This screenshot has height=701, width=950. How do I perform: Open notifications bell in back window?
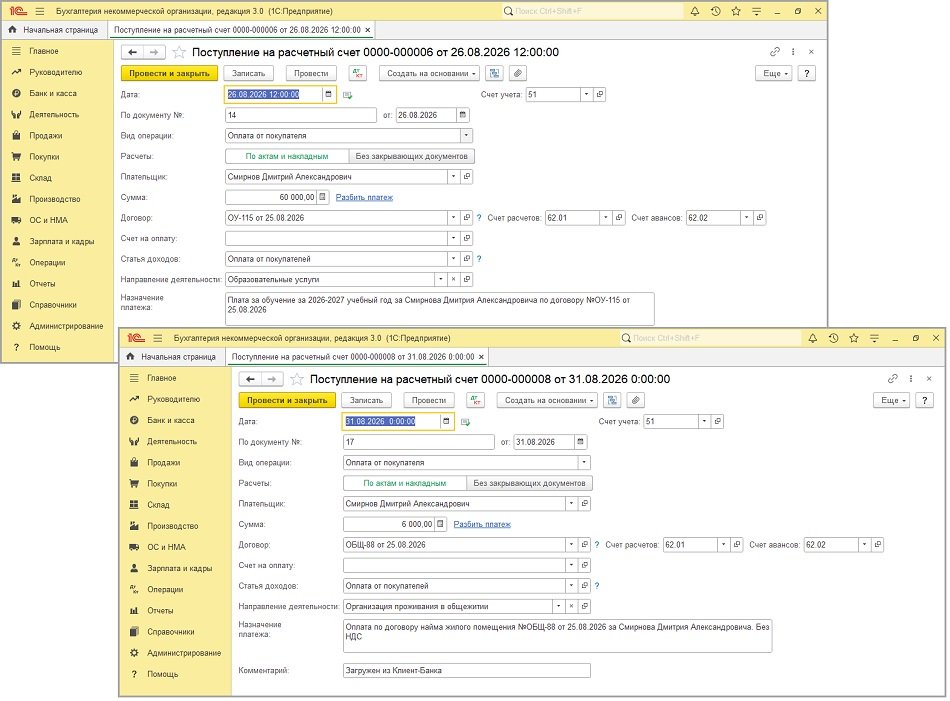[x=694, y=11]
